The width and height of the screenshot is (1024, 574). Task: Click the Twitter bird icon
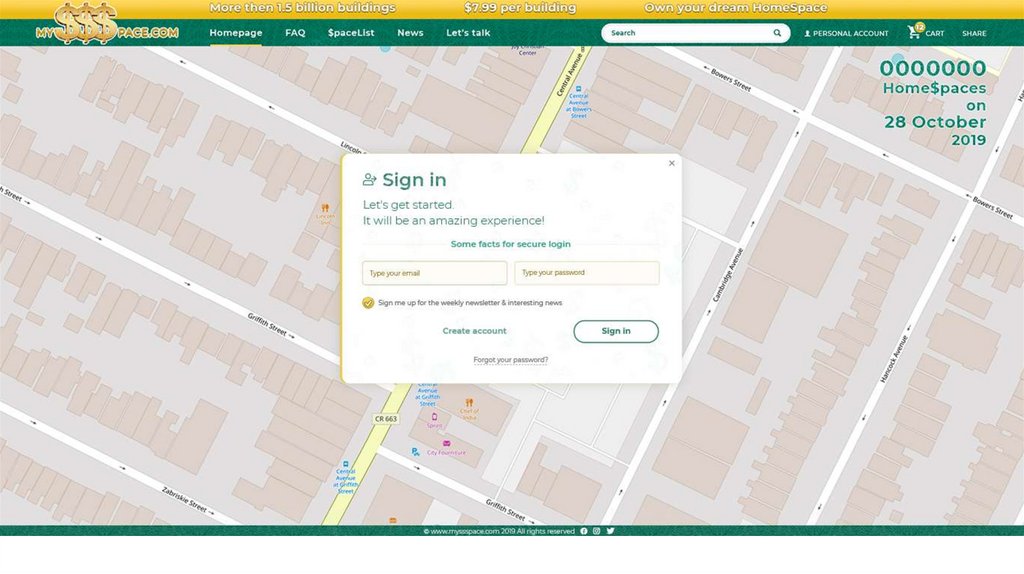point(610,531)
